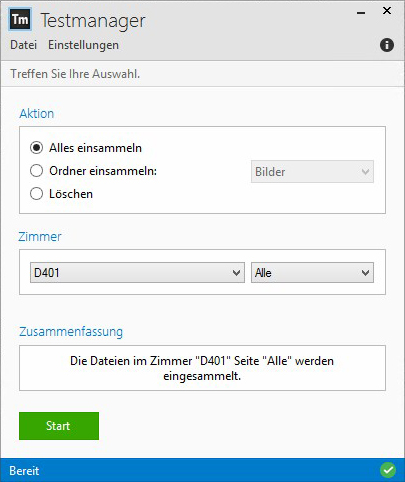
Task: Minimize the Testmanager window
Action: click(x=361, y=13)
